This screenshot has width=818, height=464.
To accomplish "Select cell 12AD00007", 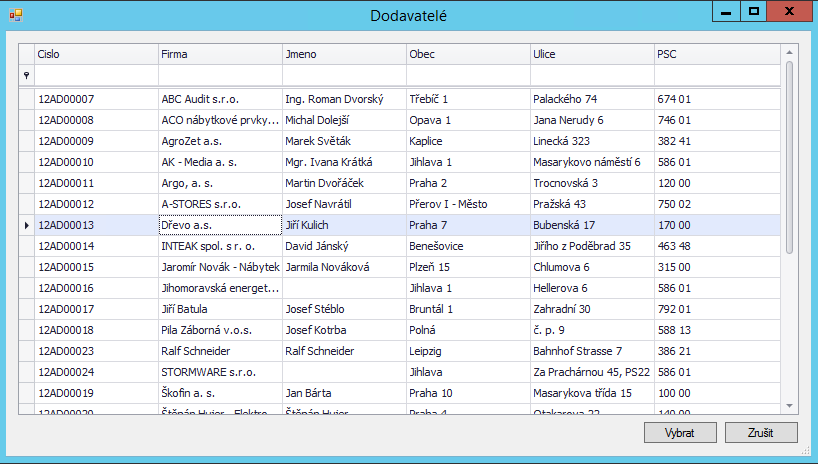I will (97, 99).
